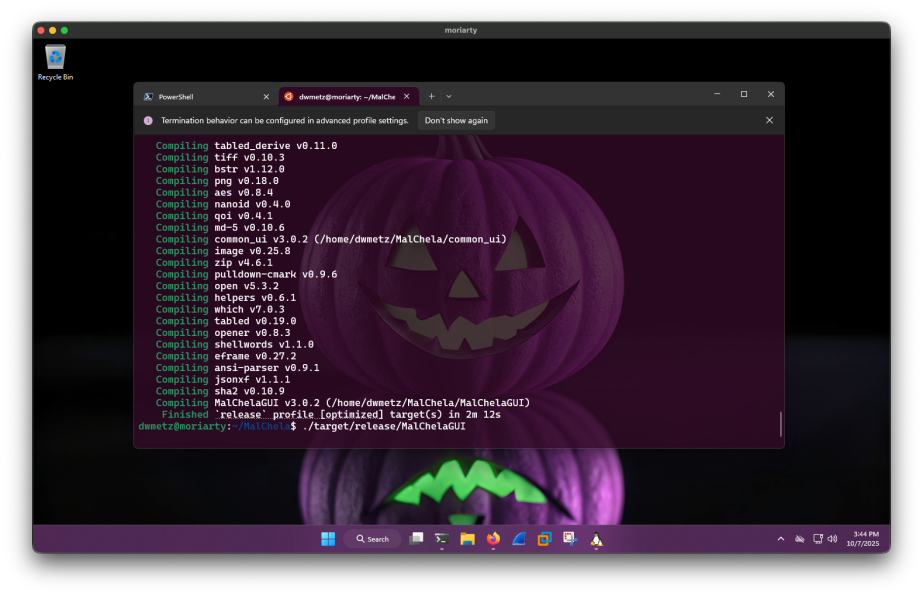The image size is (923, 596).
Task: Click the Terminal icon in the taskbar
Action: pyautogui.click(x=441, y=539)
